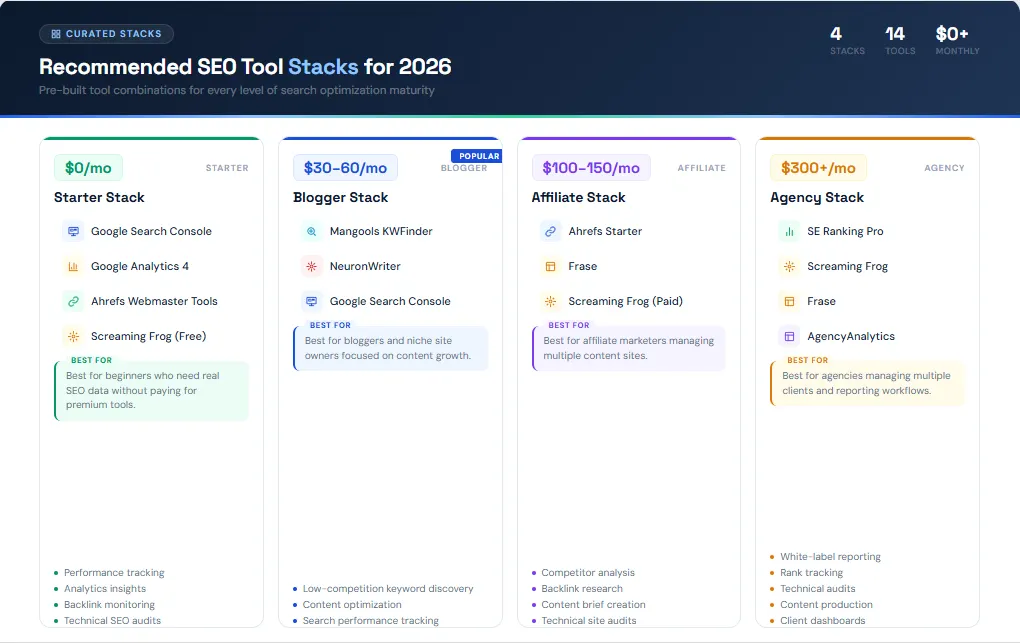The height and width of the screenshot is (643, 1020).
Task: Click the Blogger Stack card title
Action: (x=340, y=197)
